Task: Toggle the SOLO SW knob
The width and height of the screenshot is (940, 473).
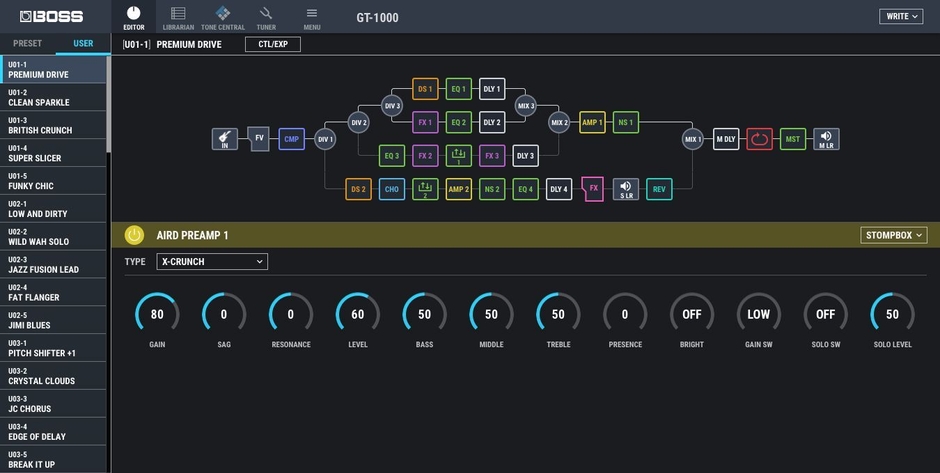Action: pos(825,315)
